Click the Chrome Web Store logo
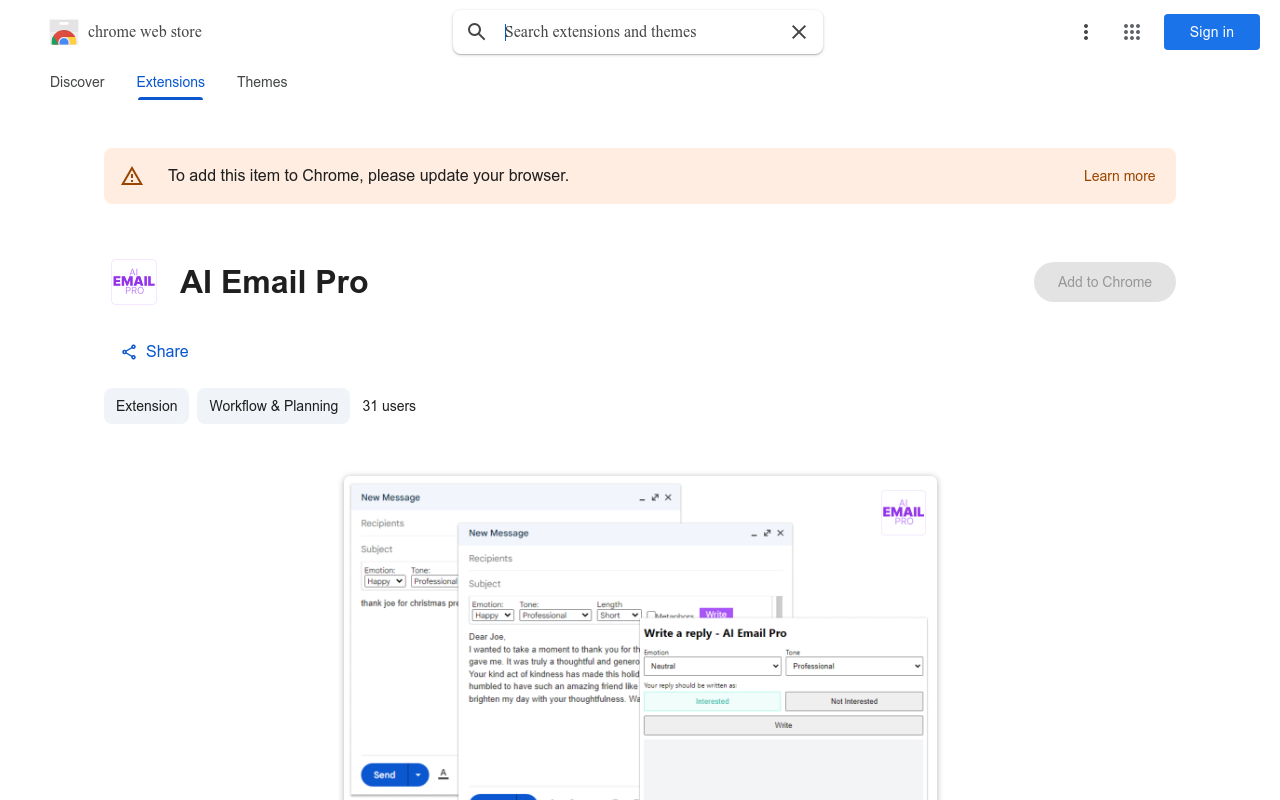This screenshot has width=1280, height=800. (64, 32)
